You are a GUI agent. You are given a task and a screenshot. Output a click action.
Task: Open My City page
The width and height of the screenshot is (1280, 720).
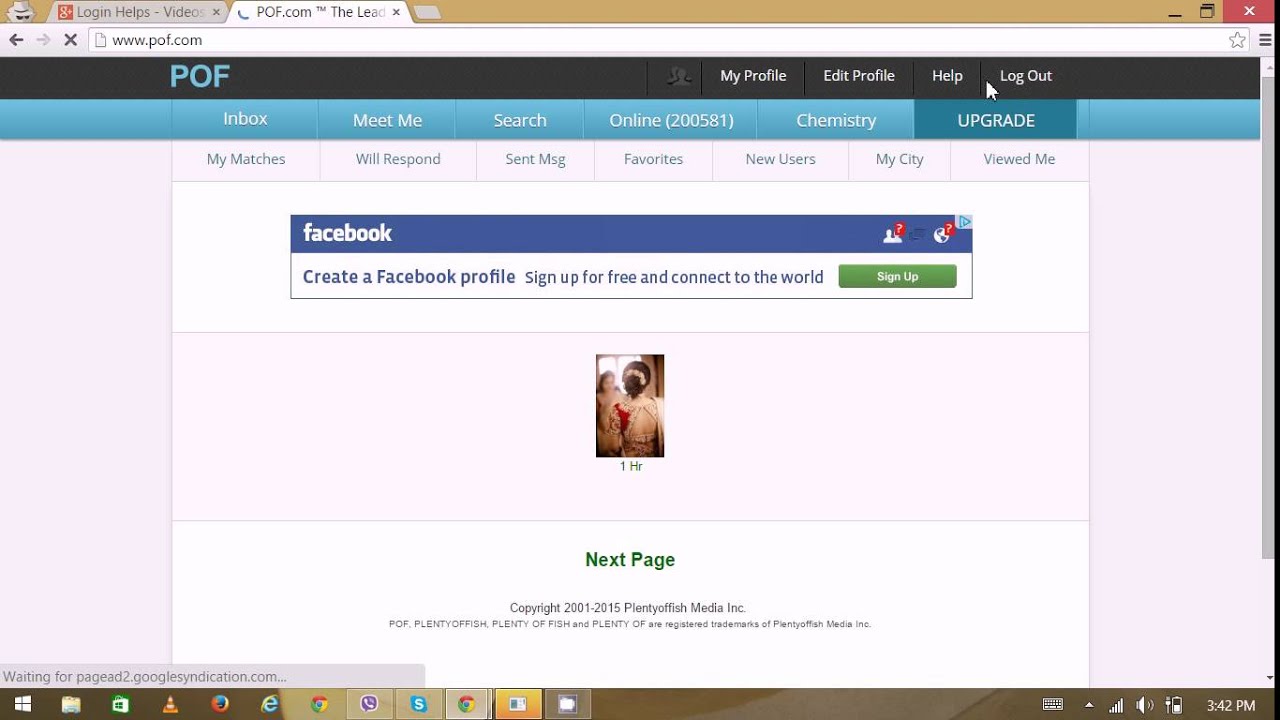(x=899, y=159)
